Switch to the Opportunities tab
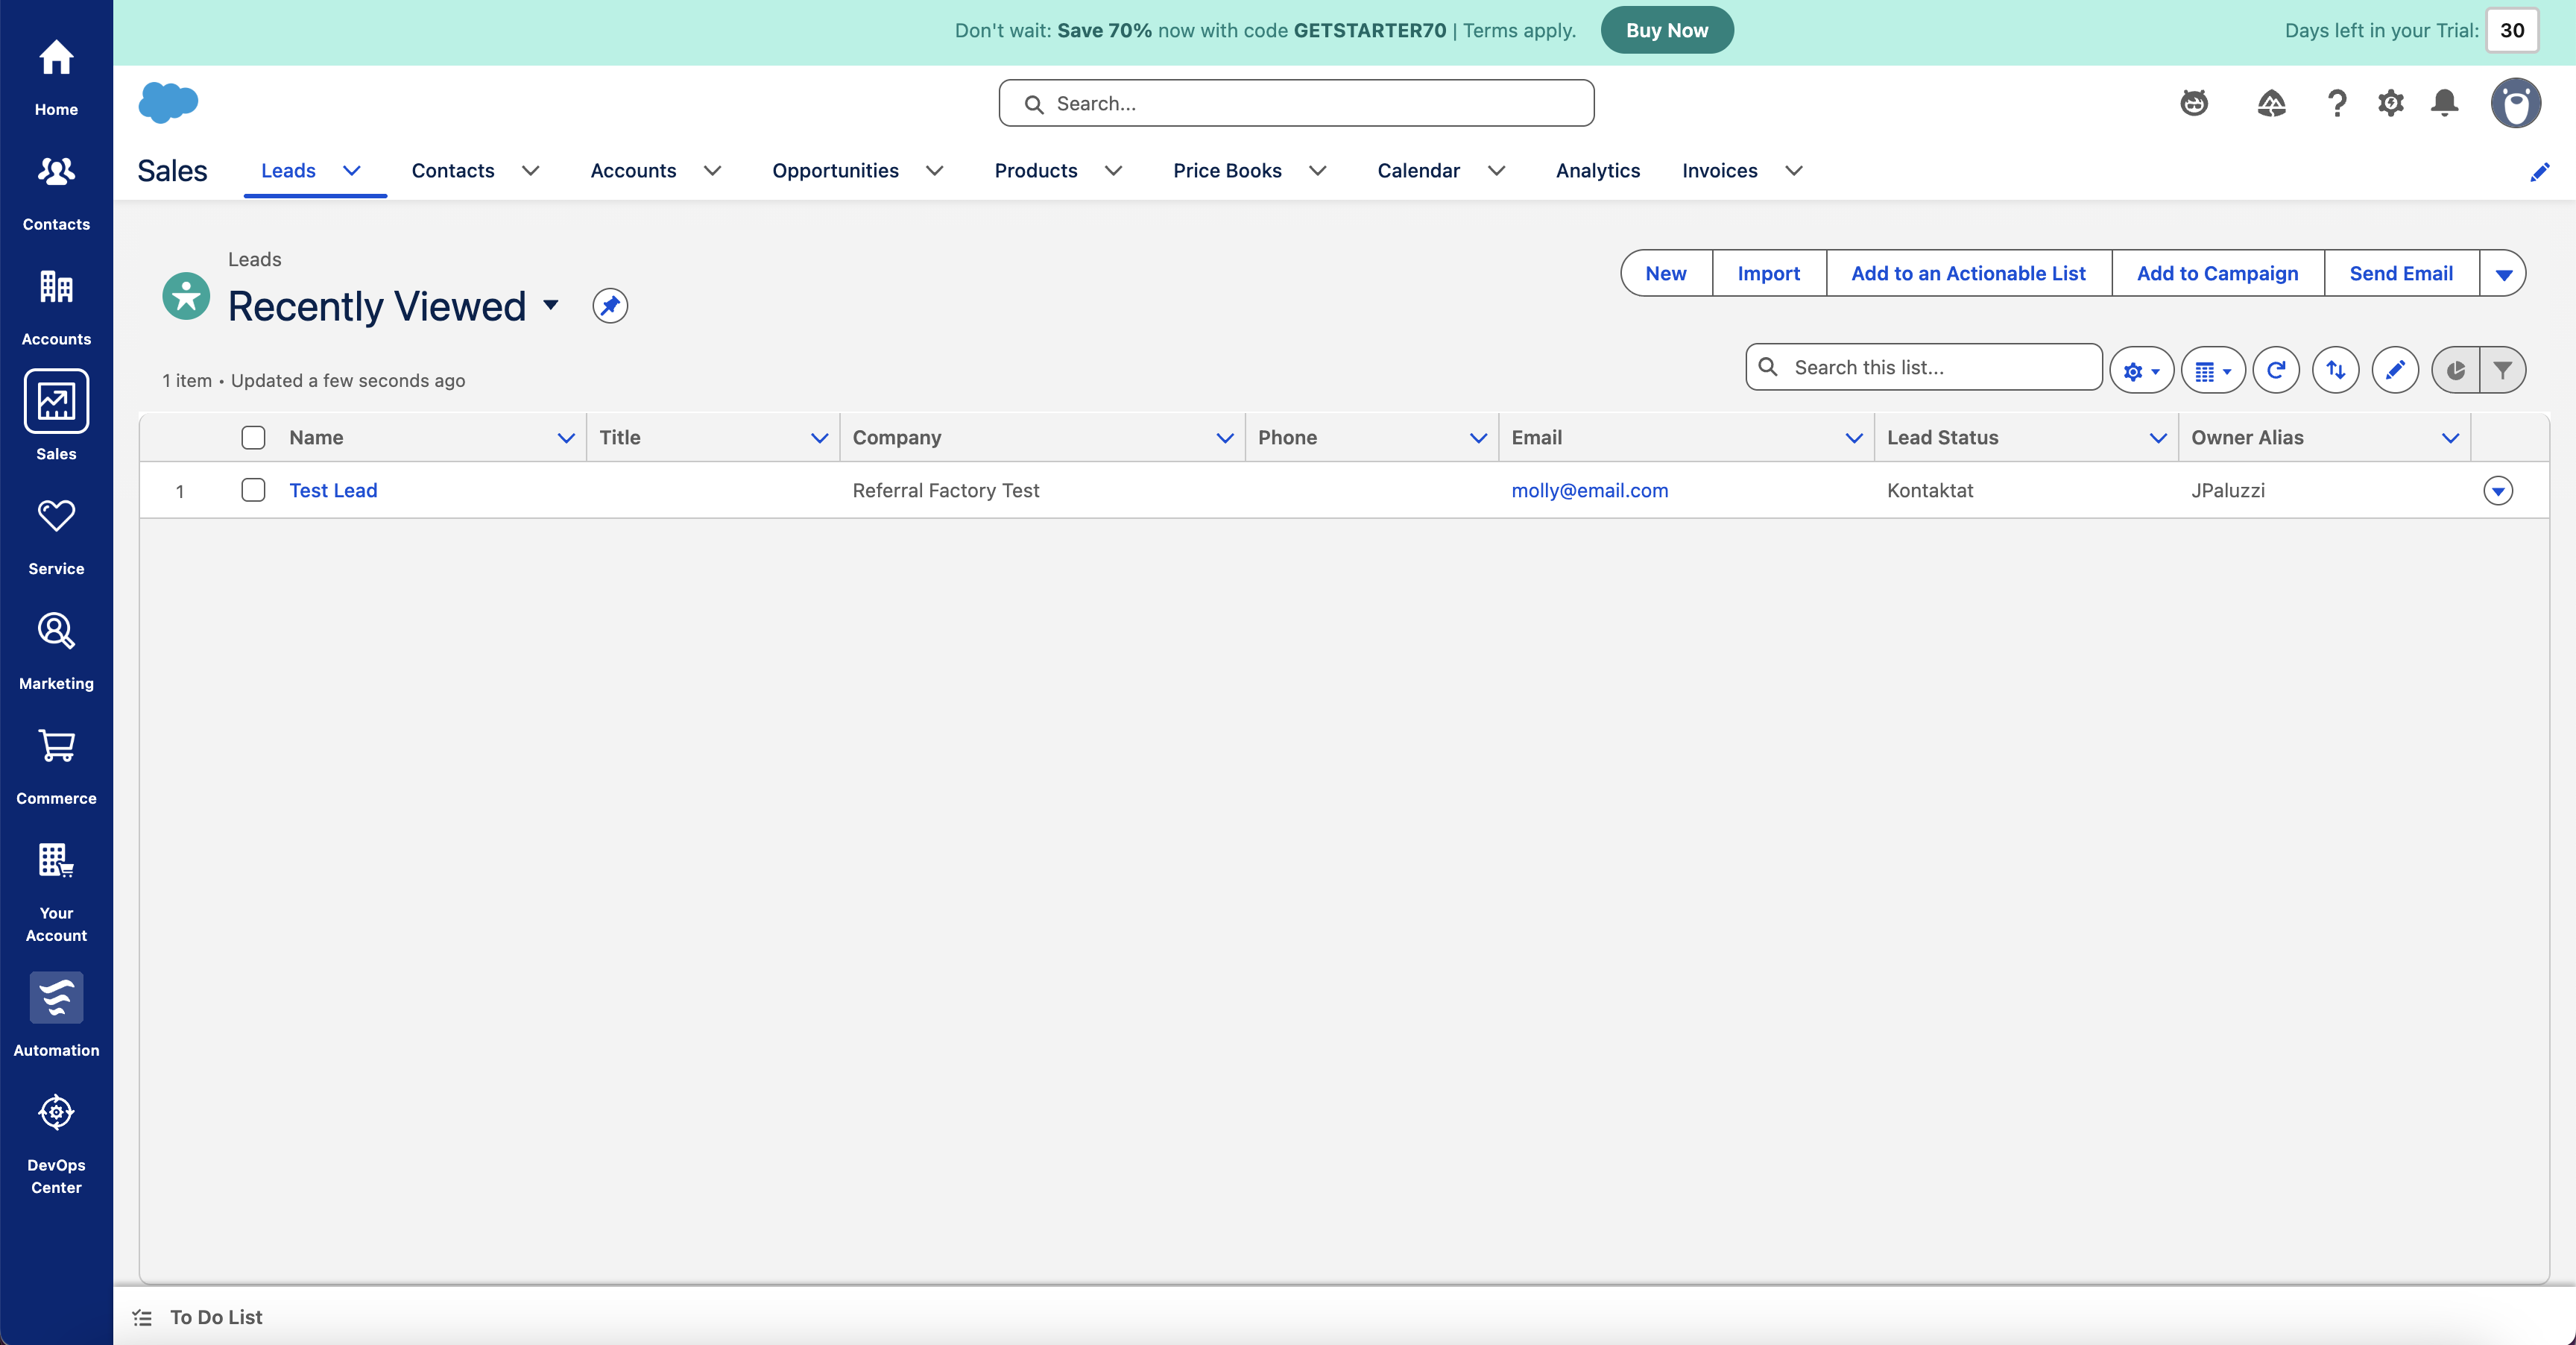 tap(835, 171)
